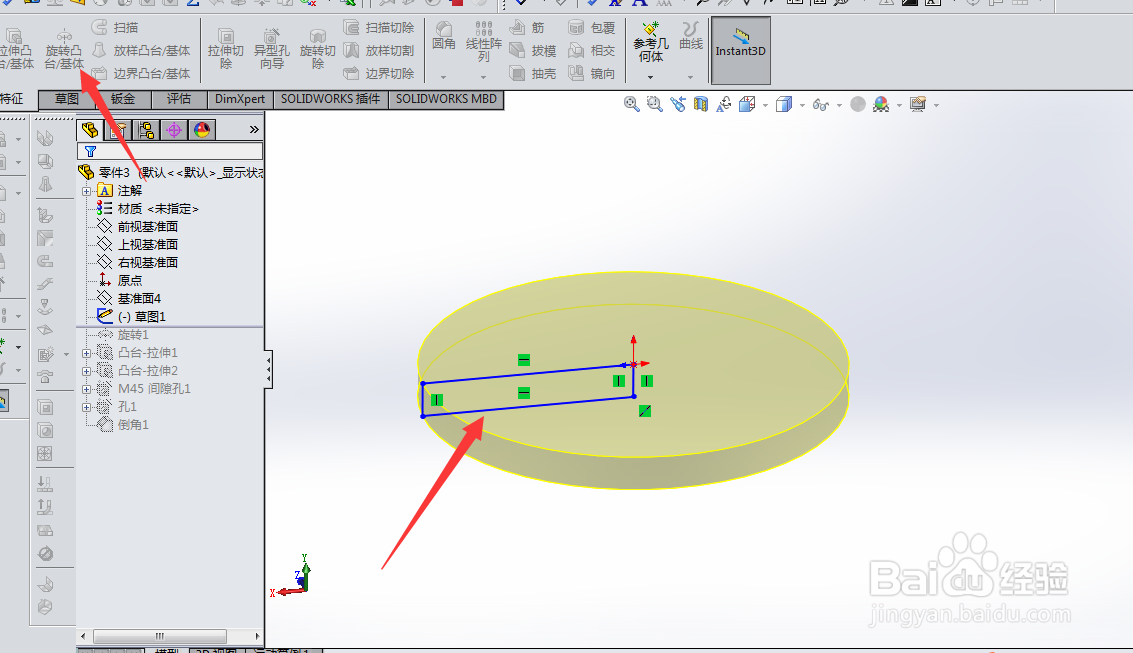The height and width of the screenshot is (653, 1133).
Task: Click the Zoom to Fit icon
Action: pyautogui.click(x=632, y=104)
